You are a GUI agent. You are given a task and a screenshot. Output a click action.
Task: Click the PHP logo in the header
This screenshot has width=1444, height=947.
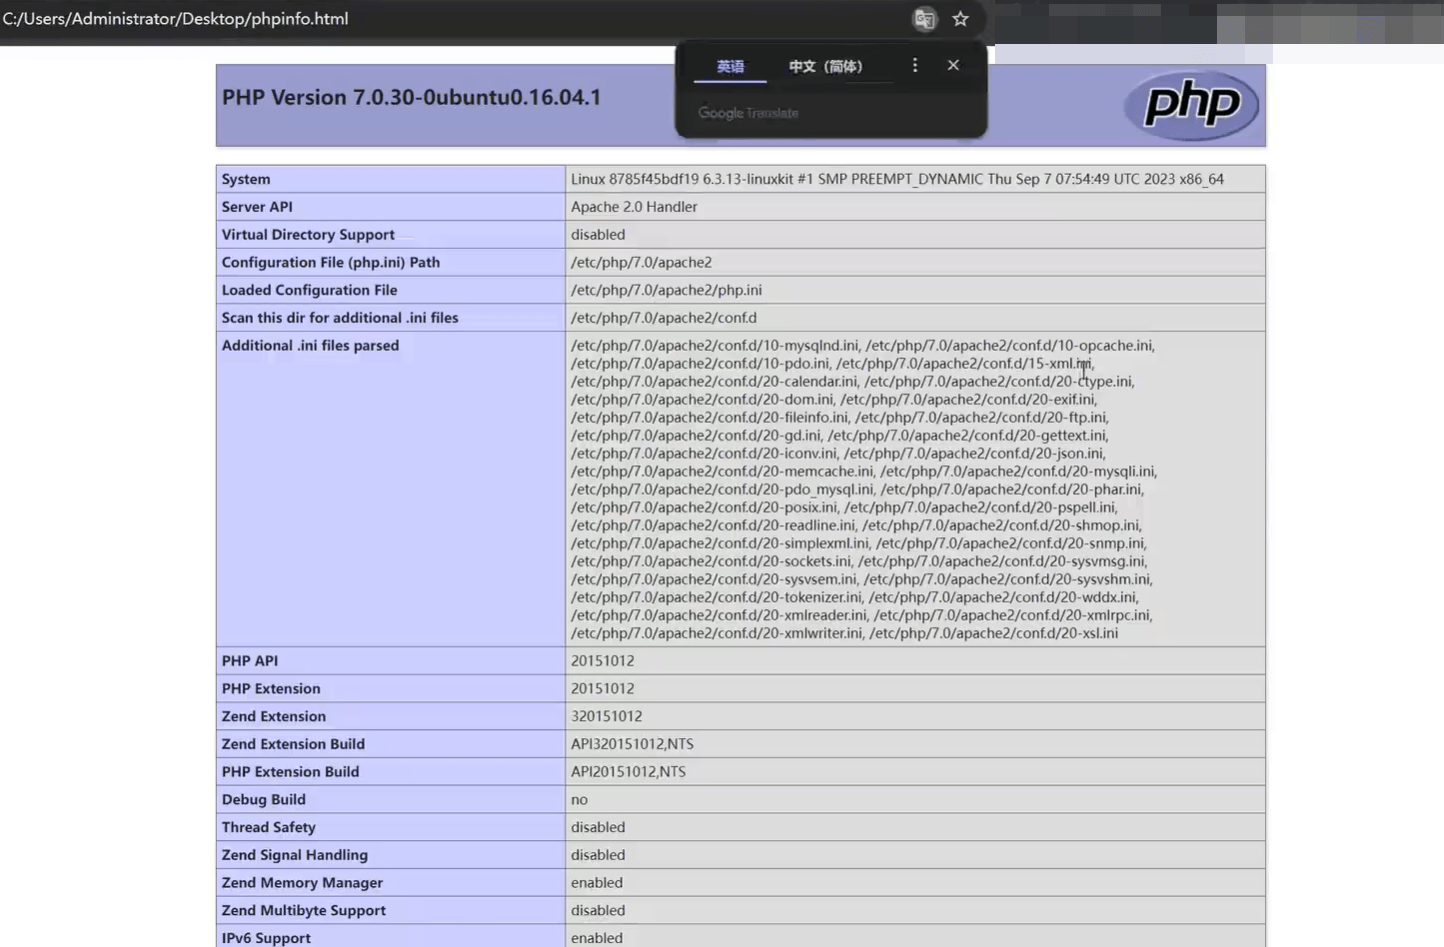(1191, 104)
